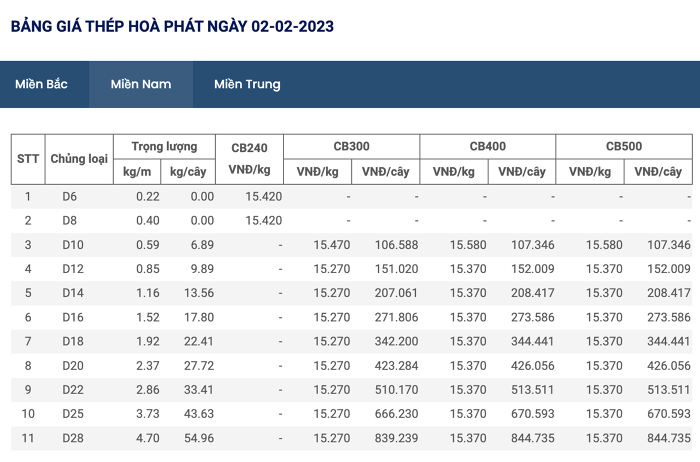The width and height of the screenshot is (700, 462).
Task: Click the CB300 group header
Action: (x=351, y=146)
